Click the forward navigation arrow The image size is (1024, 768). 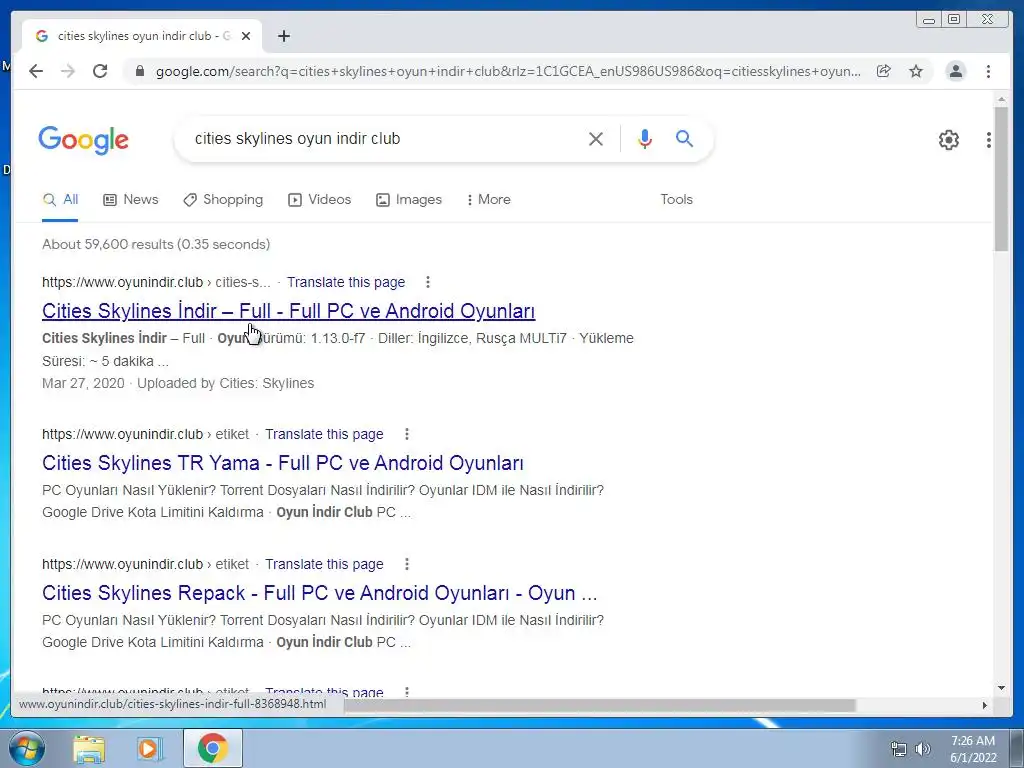[68, 71]
